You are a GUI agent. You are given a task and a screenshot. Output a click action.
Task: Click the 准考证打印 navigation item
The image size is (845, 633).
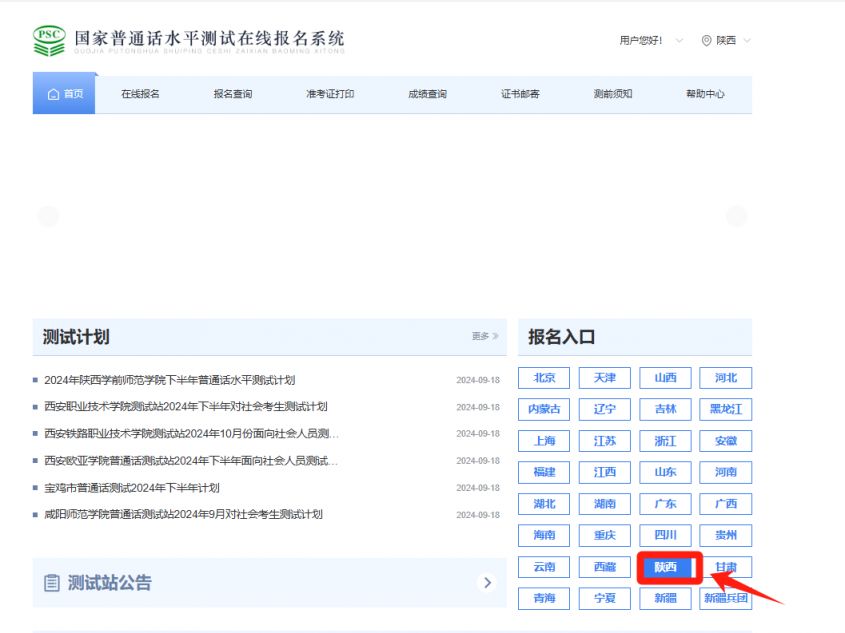tap(329, 94)
